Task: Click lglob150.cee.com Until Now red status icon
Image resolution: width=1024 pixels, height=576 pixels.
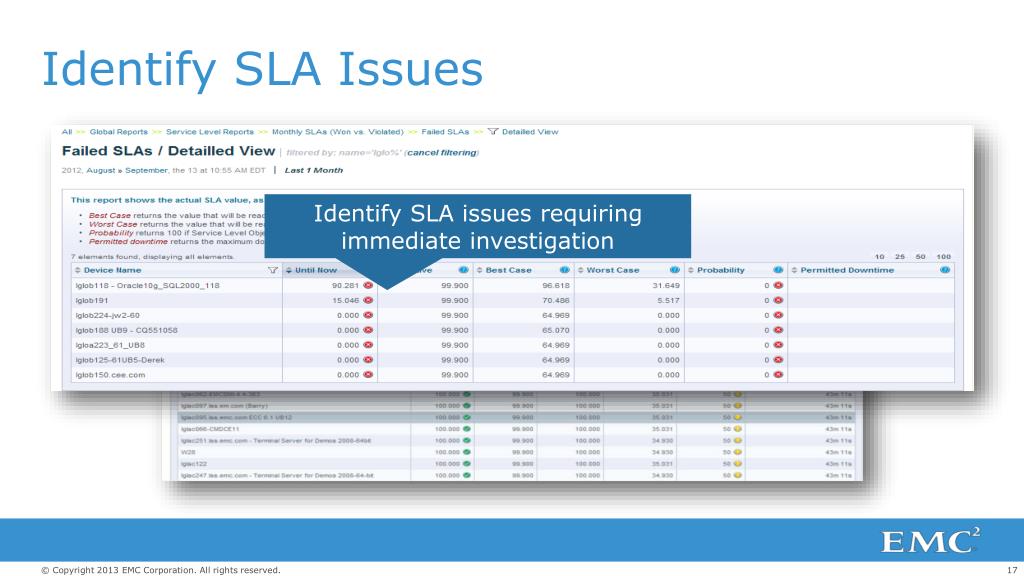Action: pos(368,375)
